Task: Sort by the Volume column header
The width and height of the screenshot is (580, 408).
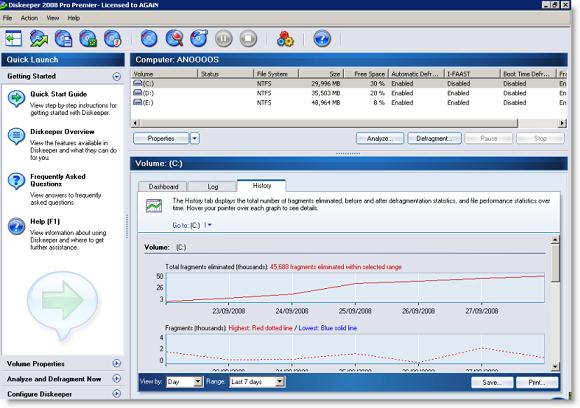Action: 164,74
